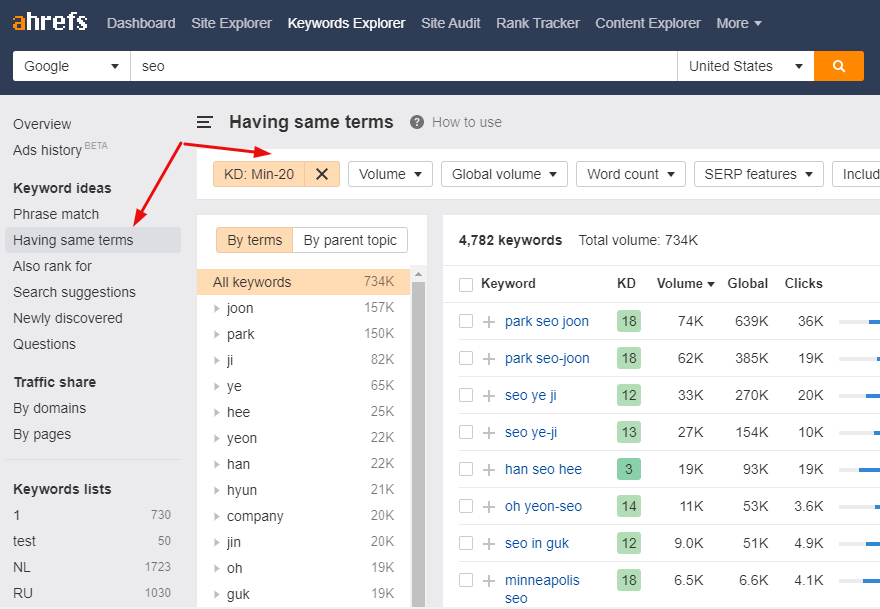The image size is (880, 609).
Task: Check the park seo-joon row checkbox
Action: (x=466, y=358)
